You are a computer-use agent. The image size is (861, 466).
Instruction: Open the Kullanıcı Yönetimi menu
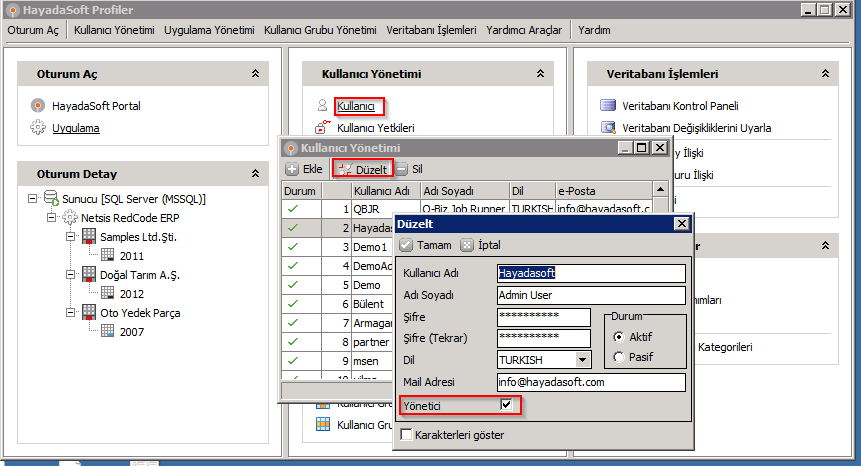[114, 30]
